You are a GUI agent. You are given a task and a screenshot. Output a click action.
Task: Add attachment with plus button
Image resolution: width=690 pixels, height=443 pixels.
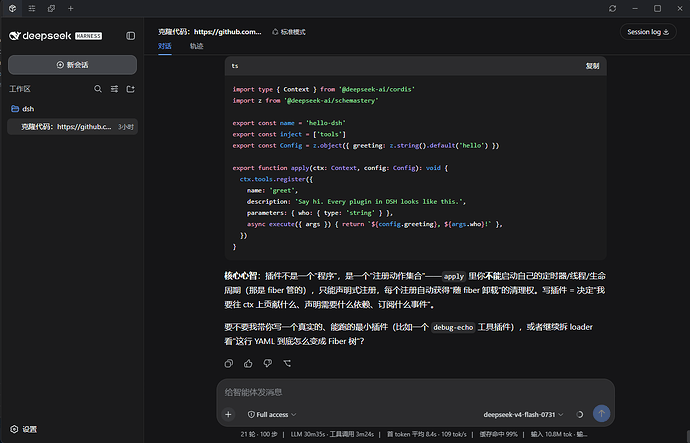coord(228,414)
